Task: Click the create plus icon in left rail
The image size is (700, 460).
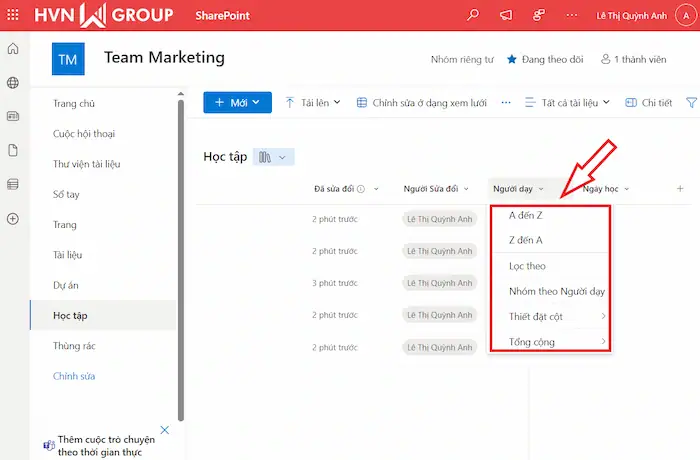Action: (x=13, y=218)
